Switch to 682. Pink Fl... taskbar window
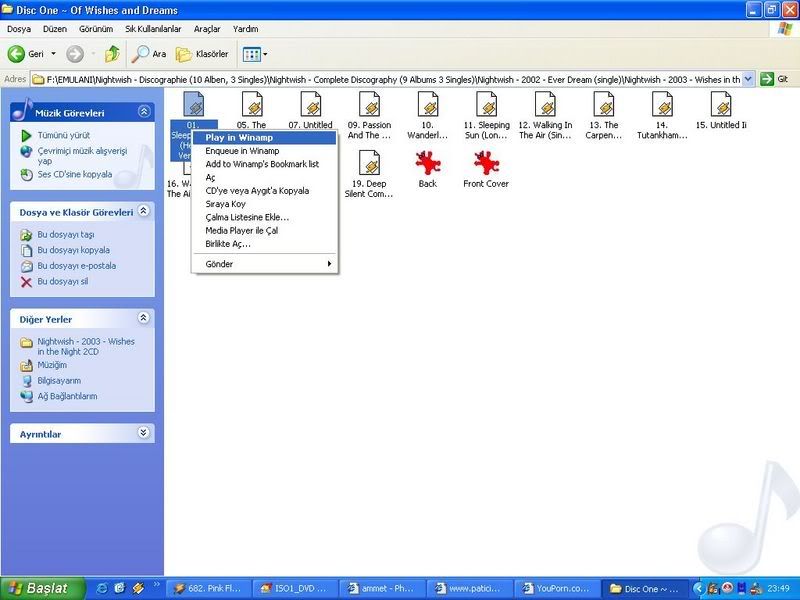Viewport: 800px width, 600px height. click(x=208, y=589)
